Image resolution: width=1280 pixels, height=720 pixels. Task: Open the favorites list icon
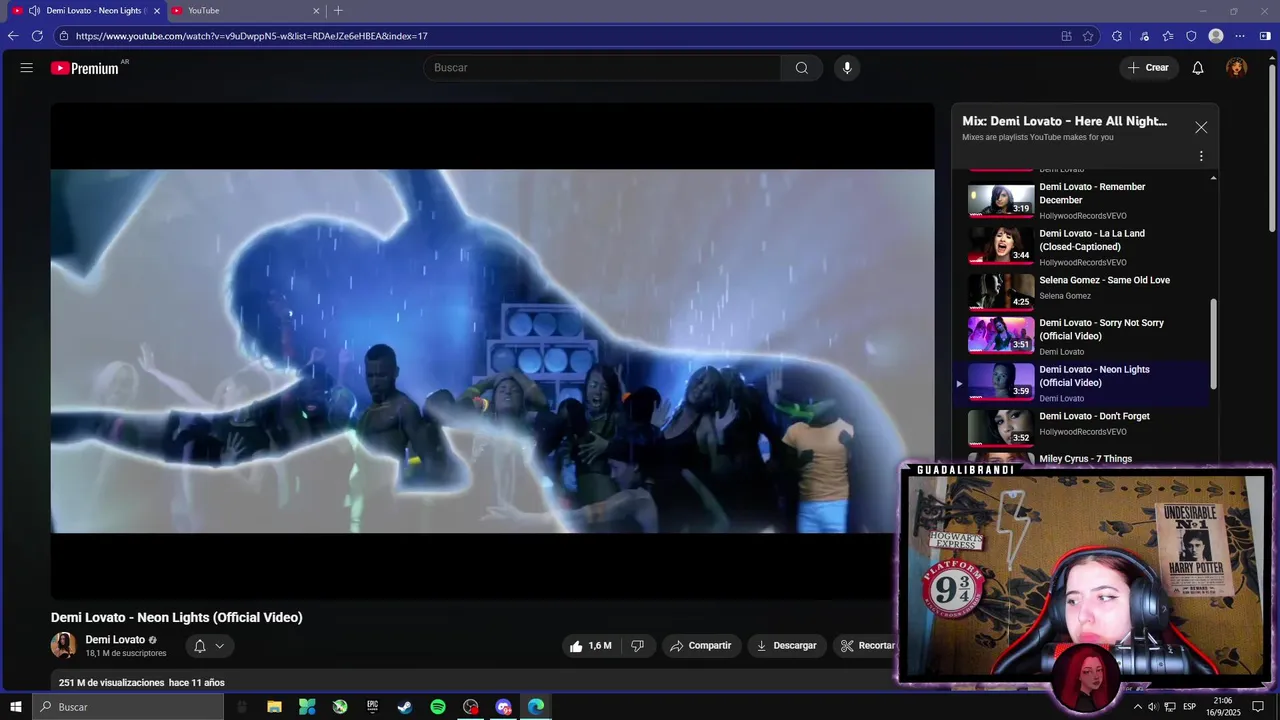point(1168,36)
